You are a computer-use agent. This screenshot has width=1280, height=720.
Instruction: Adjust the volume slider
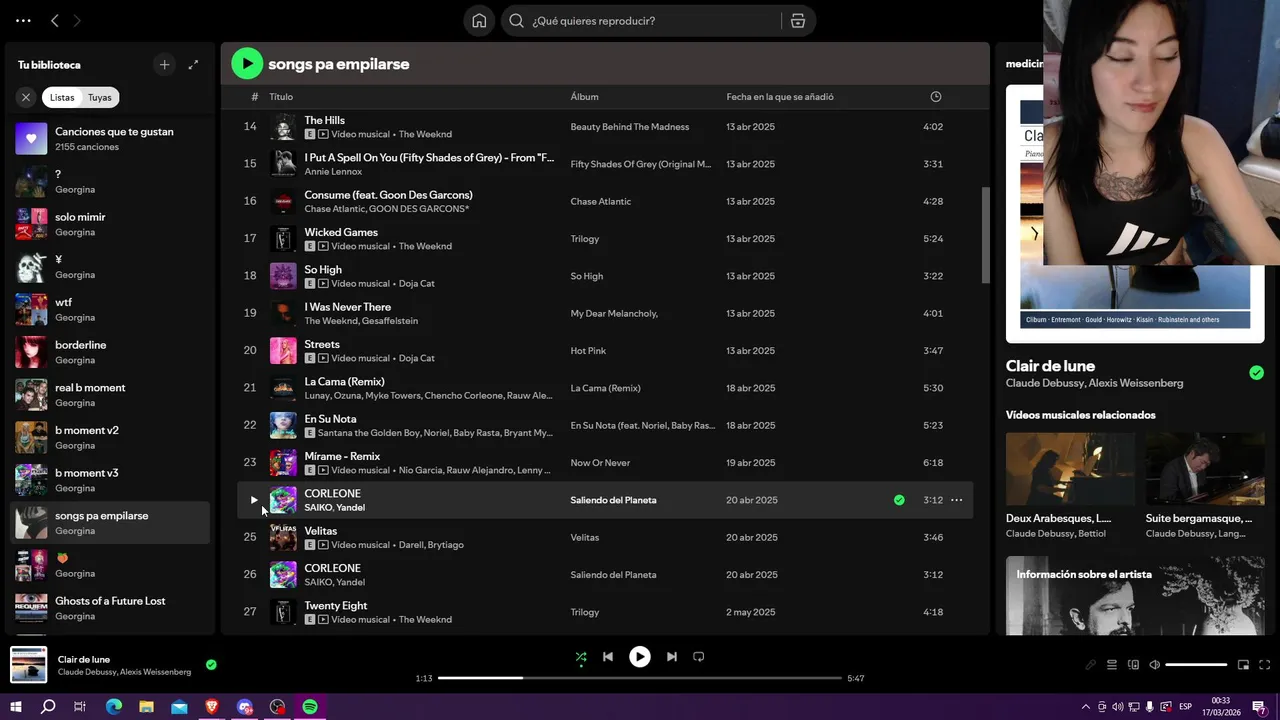[1196, 665]
